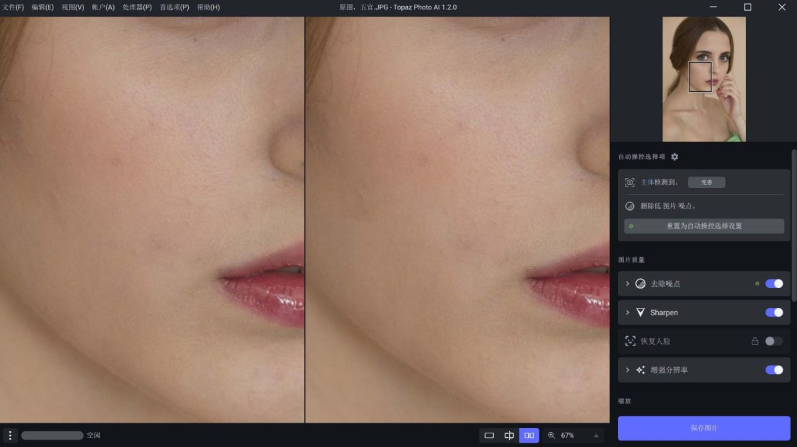Open the 处理器(P) menu
Viewport: 797px width, 447px height.
(x=137, y=7)
